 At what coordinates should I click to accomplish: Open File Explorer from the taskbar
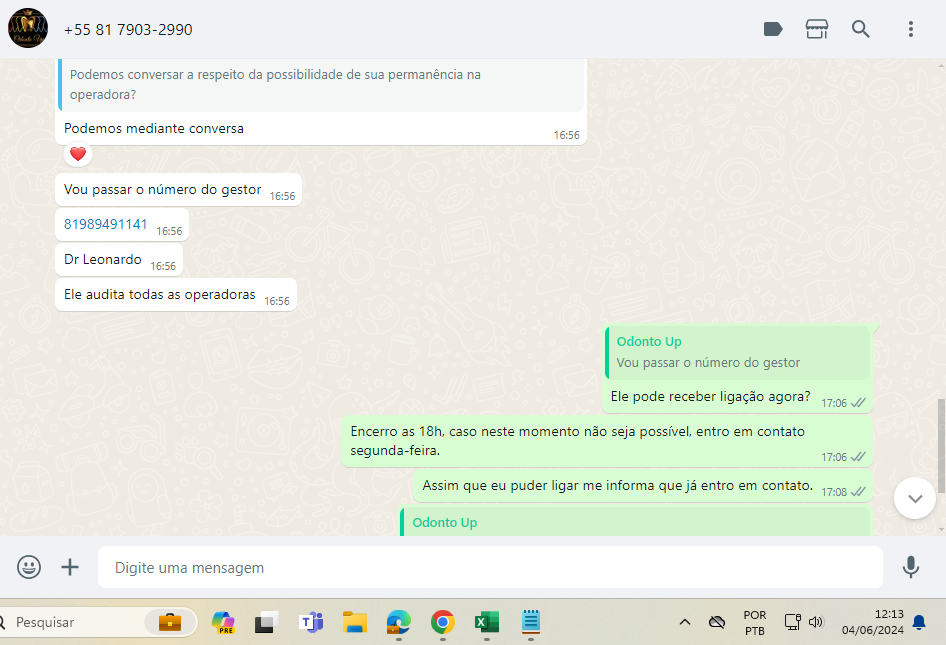click(x=355, y=622)
